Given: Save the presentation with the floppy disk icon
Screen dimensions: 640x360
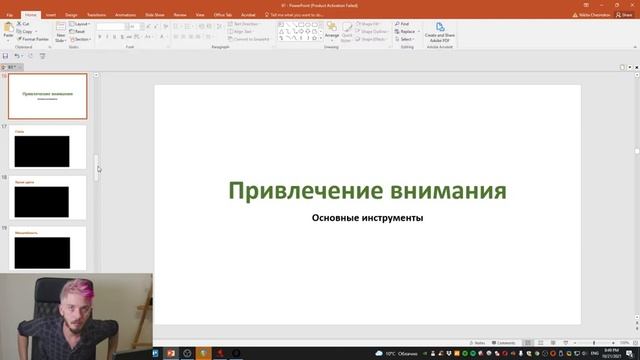Looking at the screenshot, I should tap(5, 56).
